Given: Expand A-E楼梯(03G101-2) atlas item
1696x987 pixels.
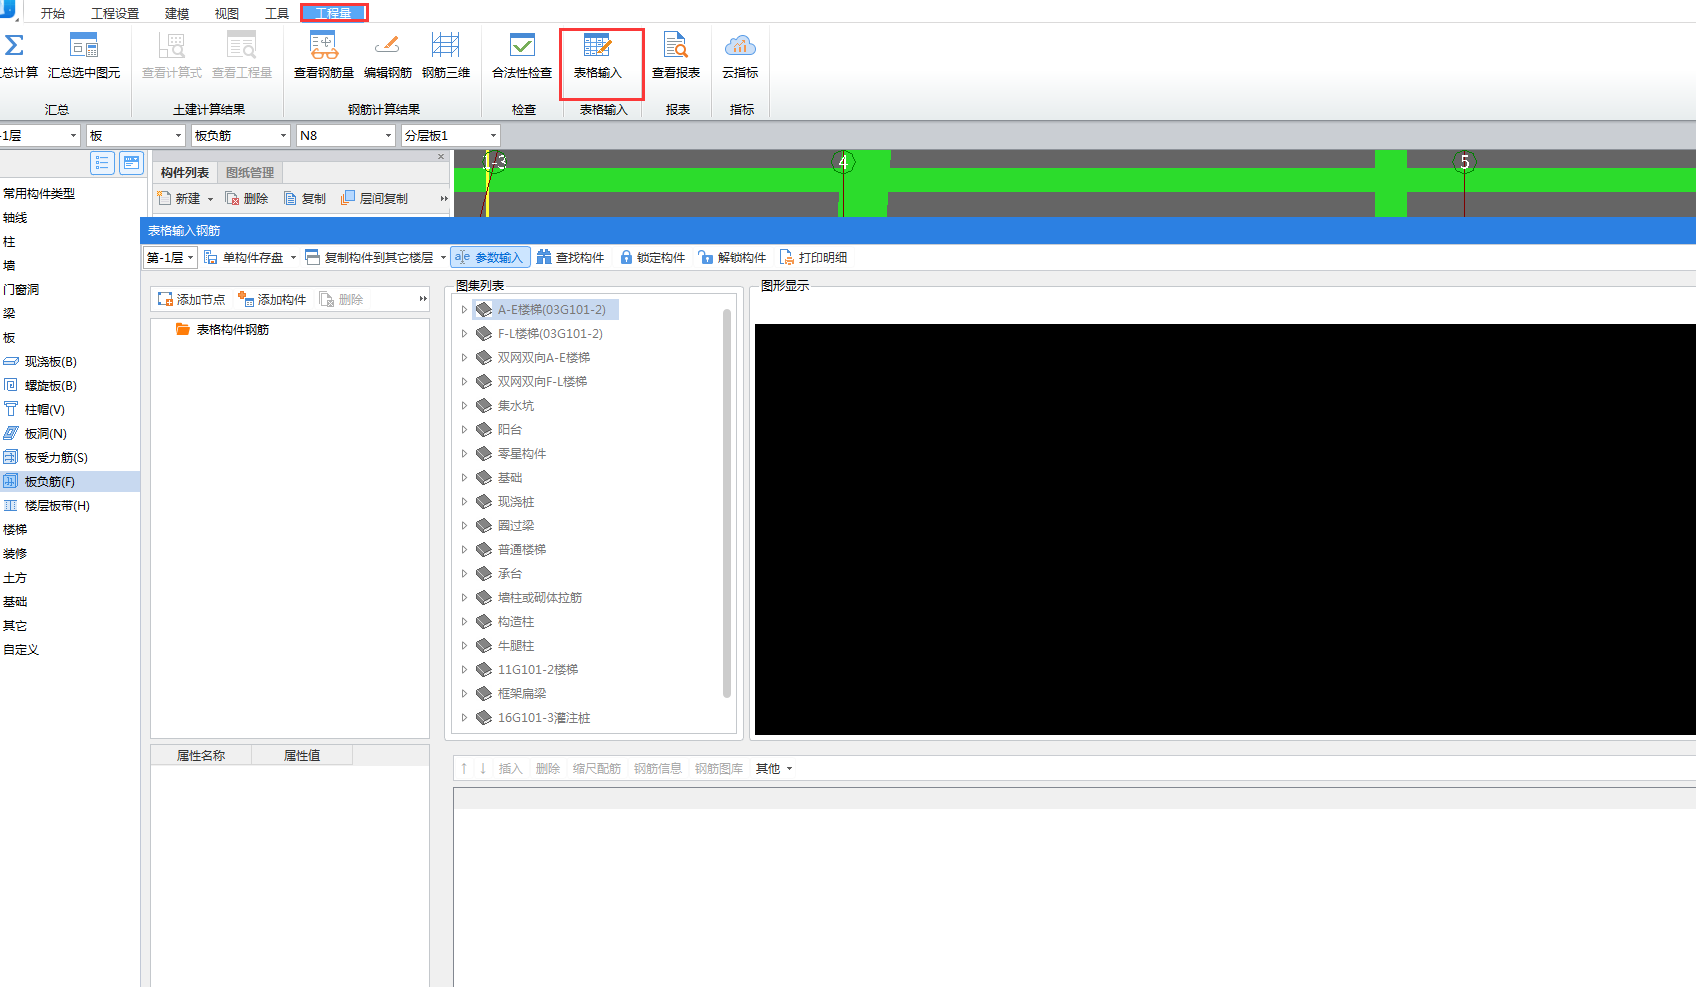Looking at the screenshot, I should (x=464, y=310).
